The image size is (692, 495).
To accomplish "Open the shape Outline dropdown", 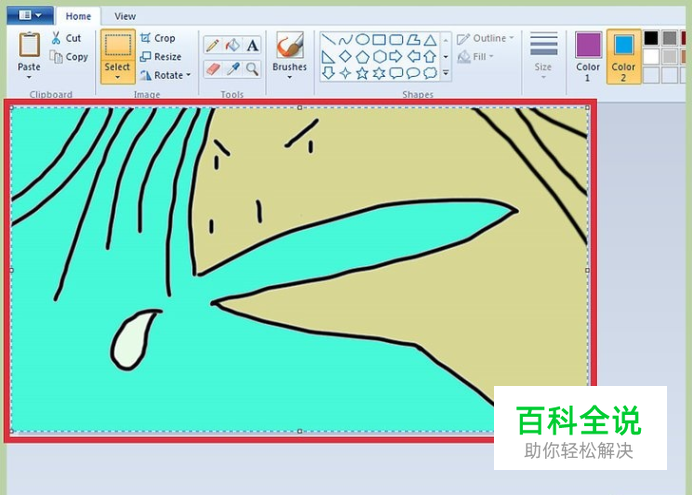I will pyautogui.click(x=485, y=38).
